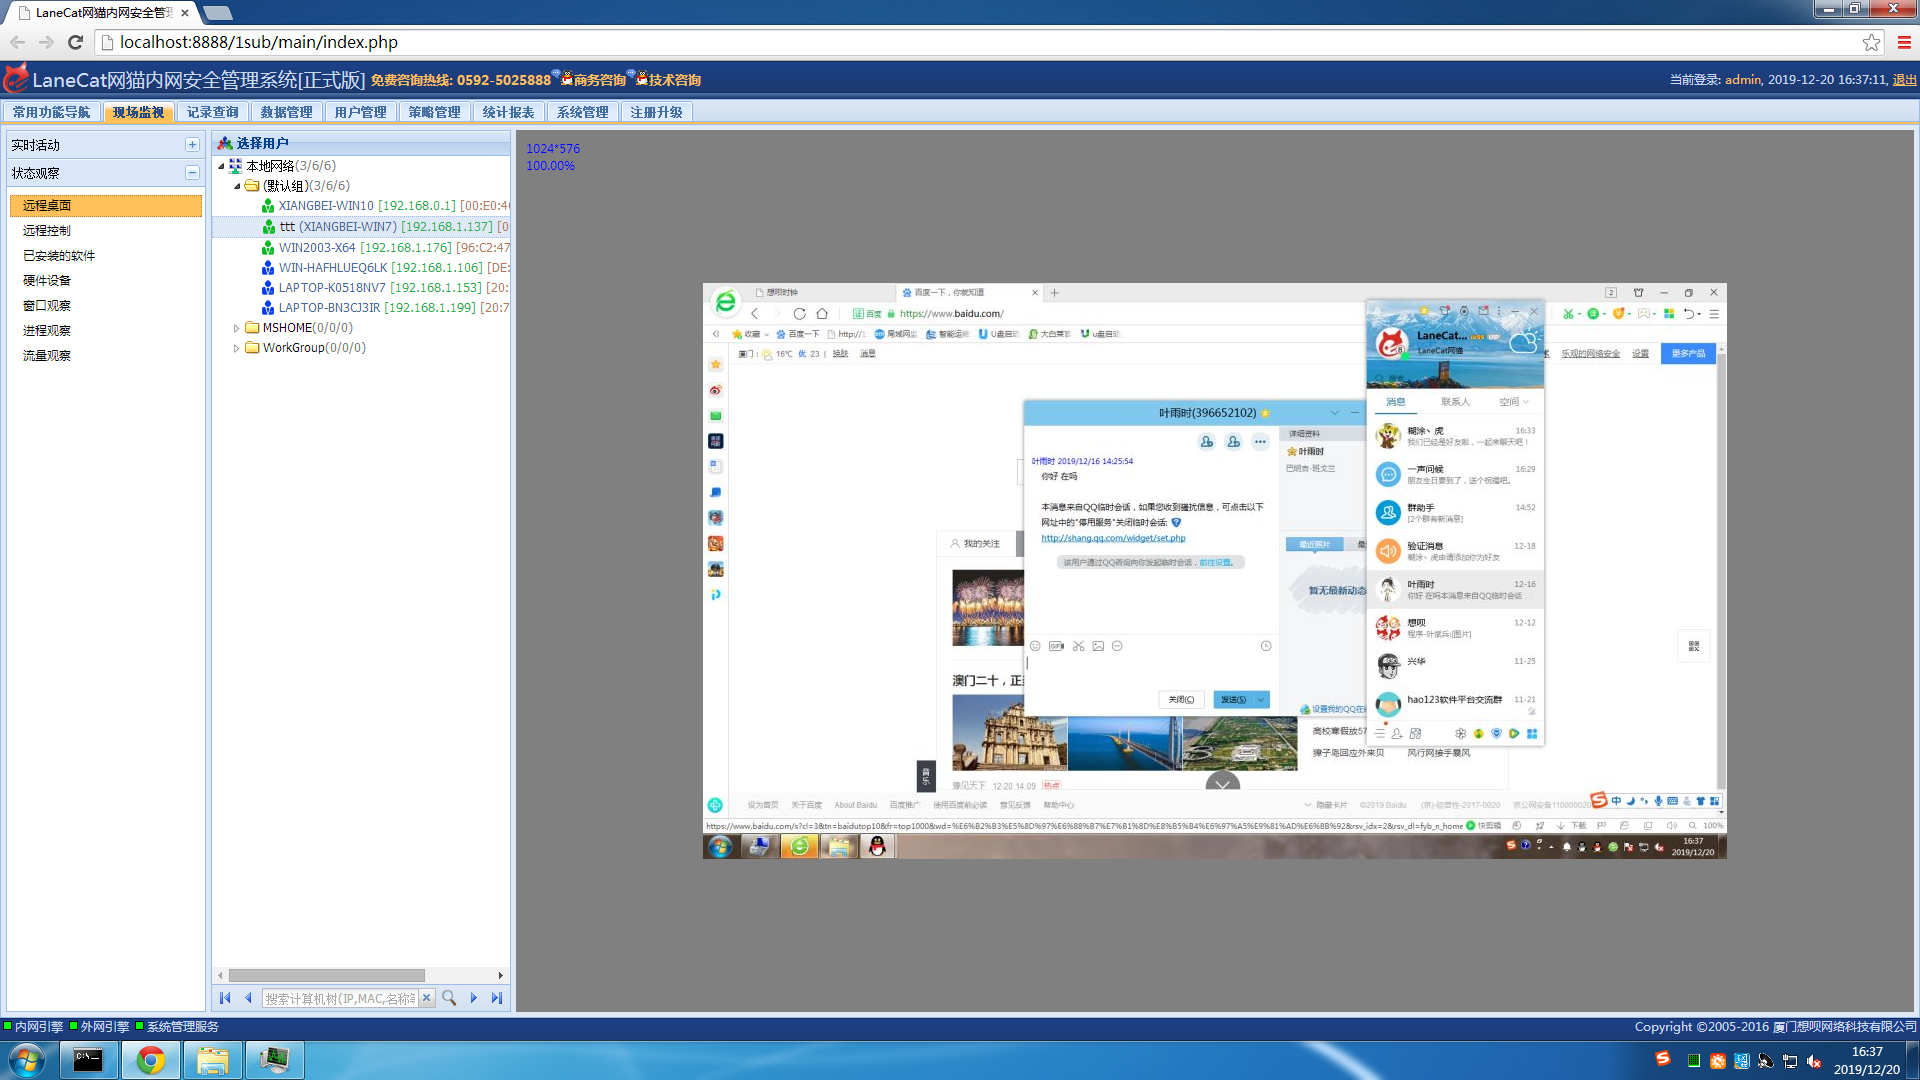Open the 数据管理 tab
The image size is (1920, 1080).
tap(286, 112)
